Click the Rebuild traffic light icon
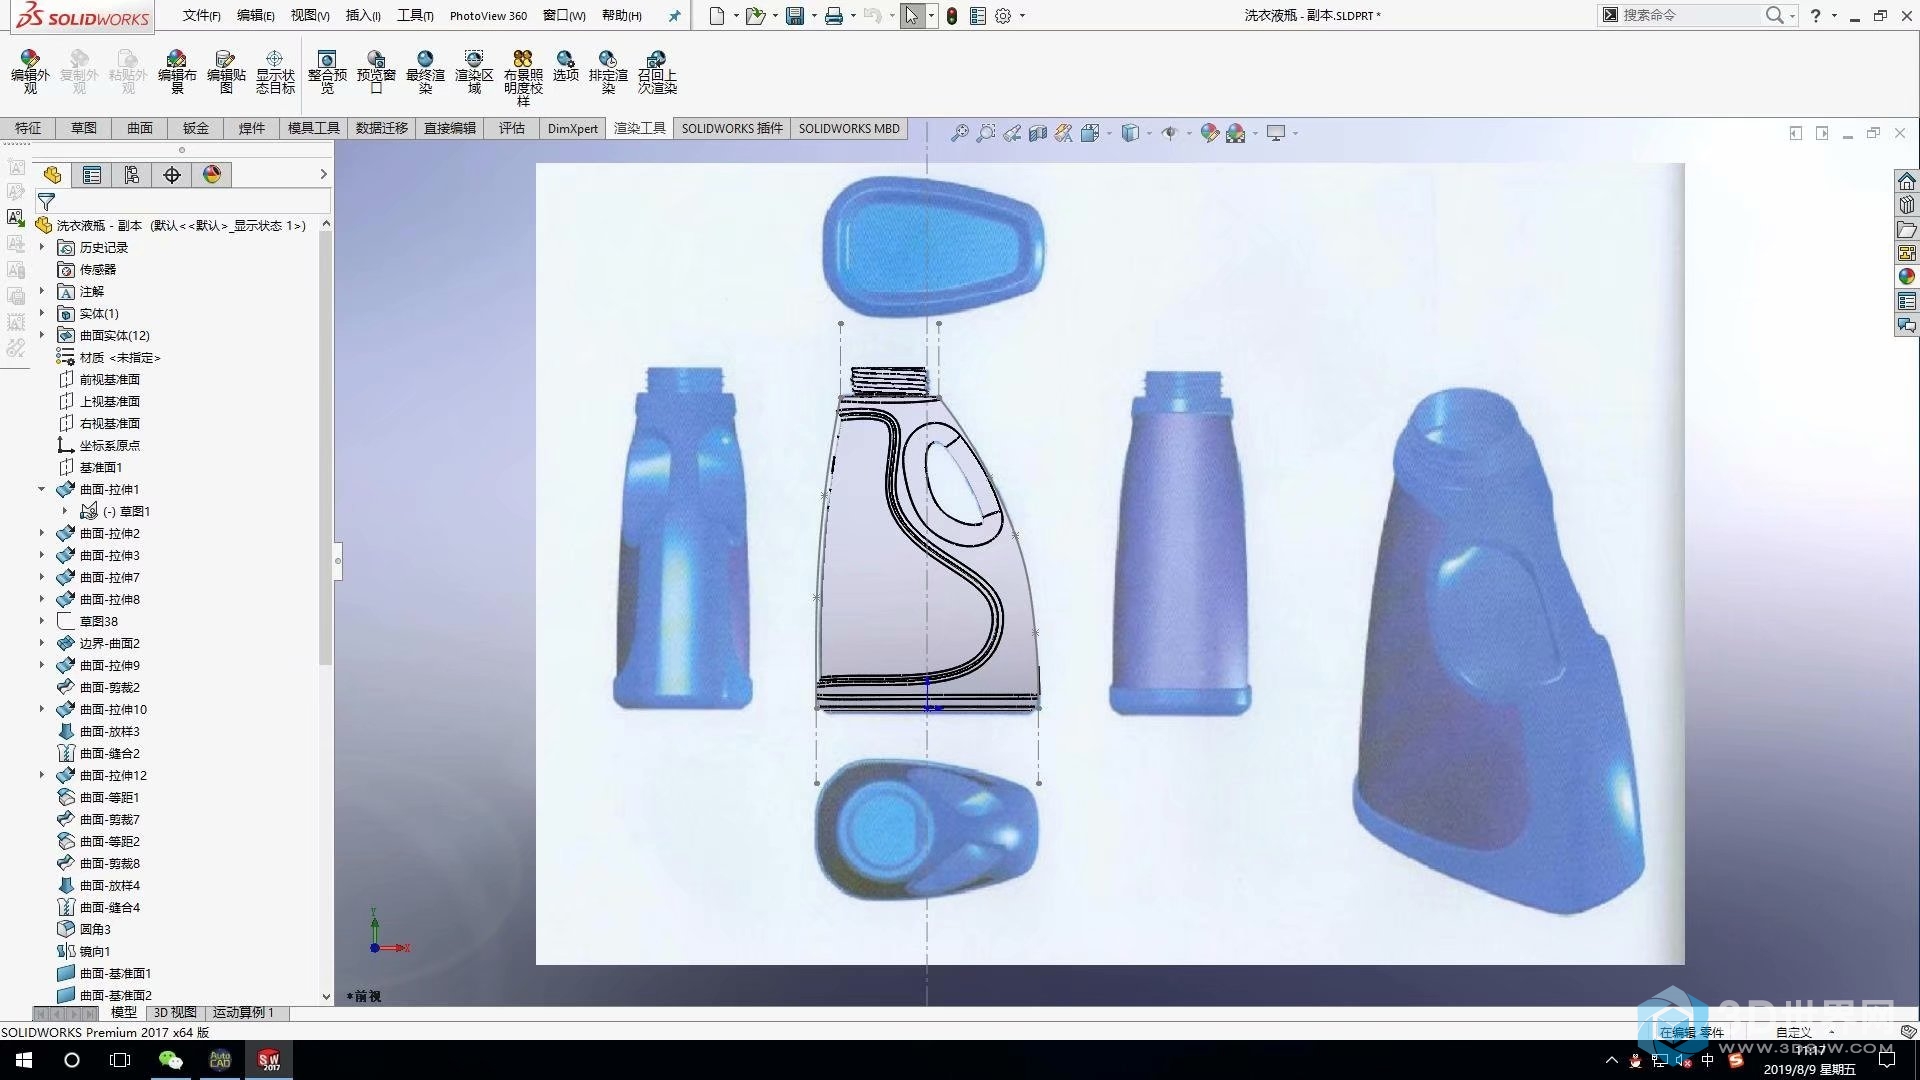 point(952,16)
